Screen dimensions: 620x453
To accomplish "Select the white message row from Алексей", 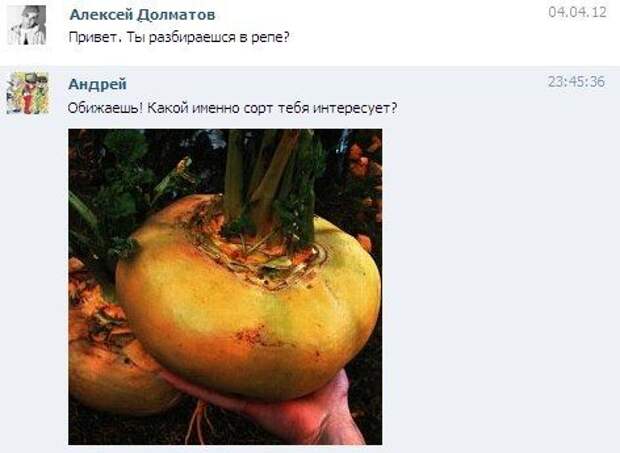I will (310, 33).
